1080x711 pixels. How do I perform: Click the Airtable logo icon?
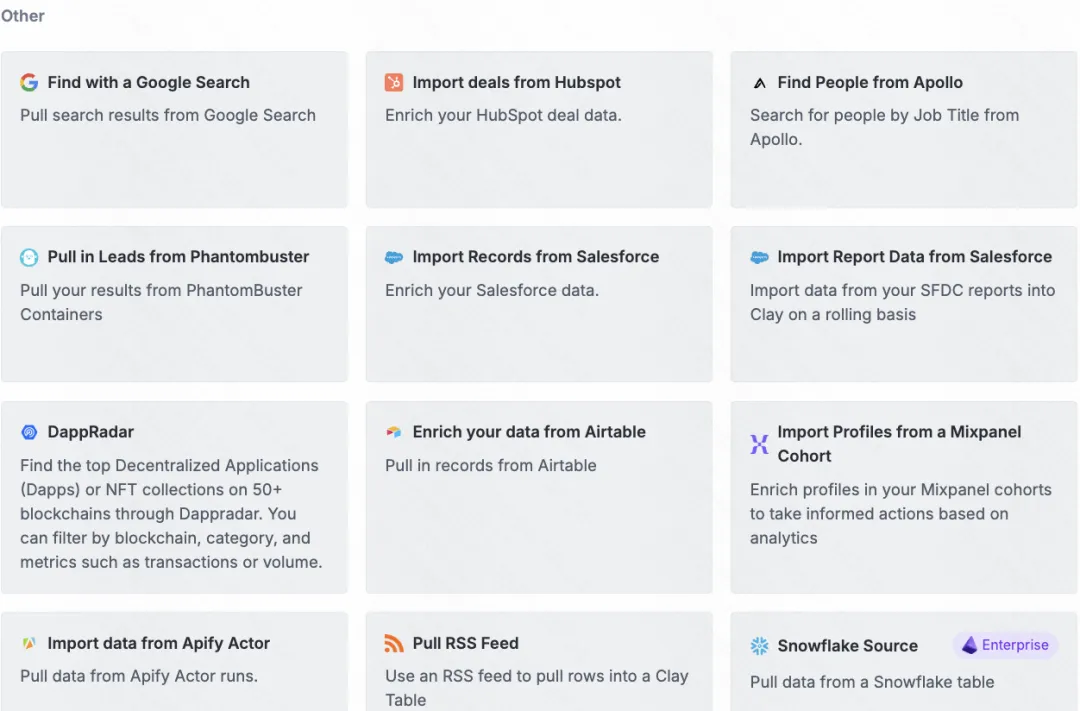click(394, 432)
